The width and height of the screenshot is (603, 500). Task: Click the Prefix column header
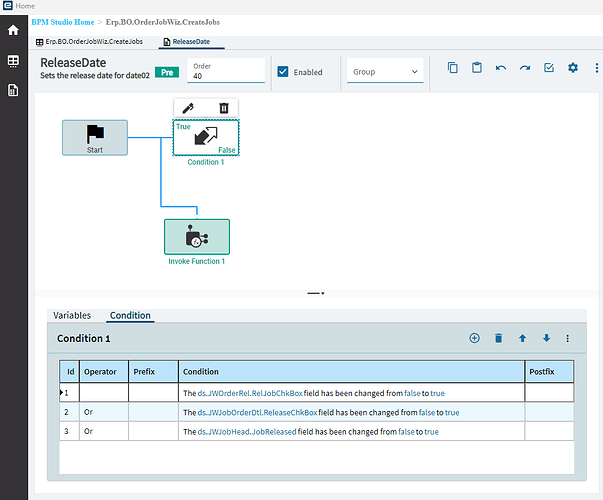pyautogui.click(x=153, y=372)
